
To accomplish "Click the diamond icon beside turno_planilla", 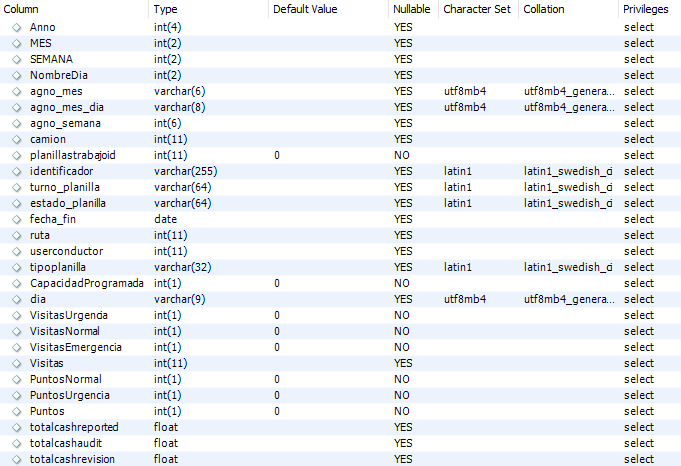I will pyautogui.click(x=17, y=188).
